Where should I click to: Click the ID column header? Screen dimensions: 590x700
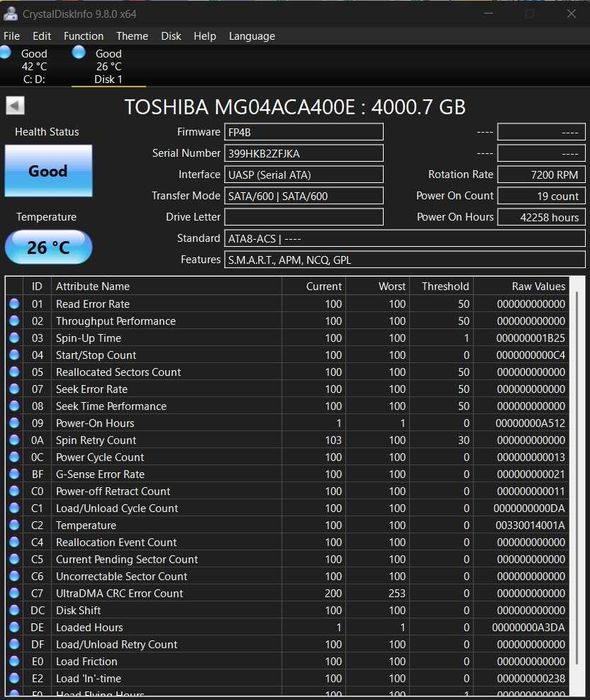[37, 286]
